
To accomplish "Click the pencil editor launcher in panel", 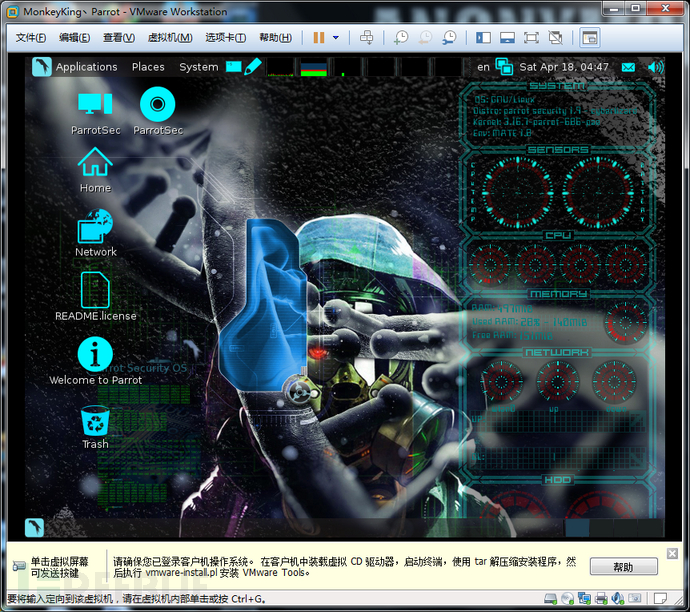I will (x=253, y=66).
